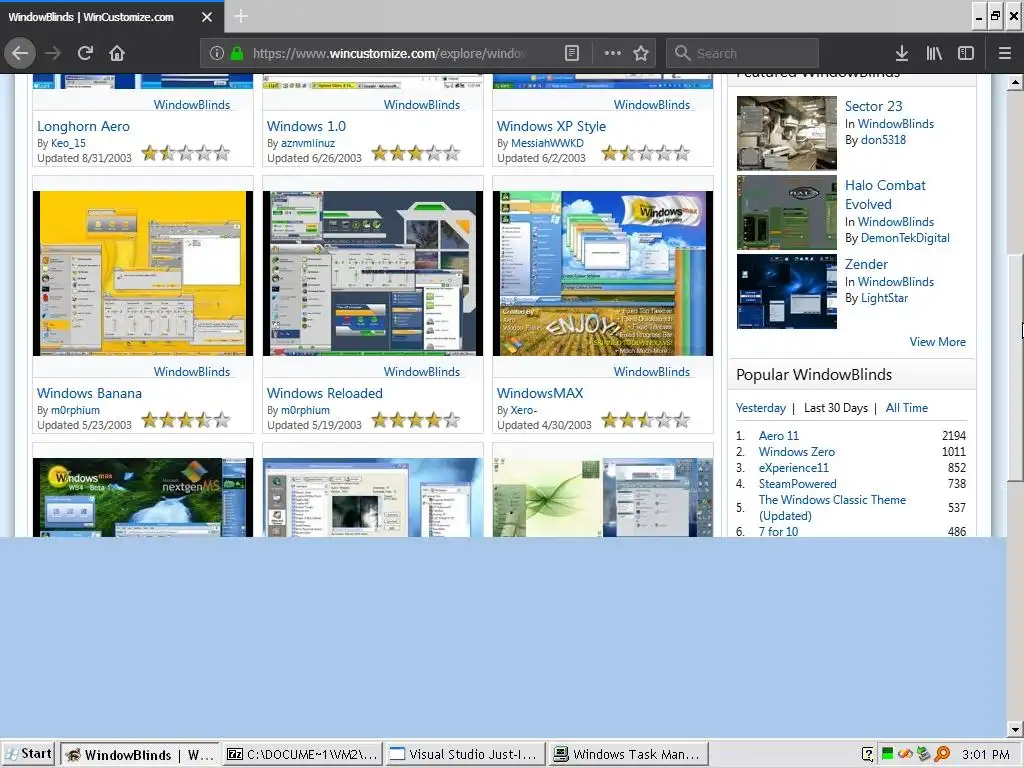Switch popular list to Last 30 Days

(836, 408)
